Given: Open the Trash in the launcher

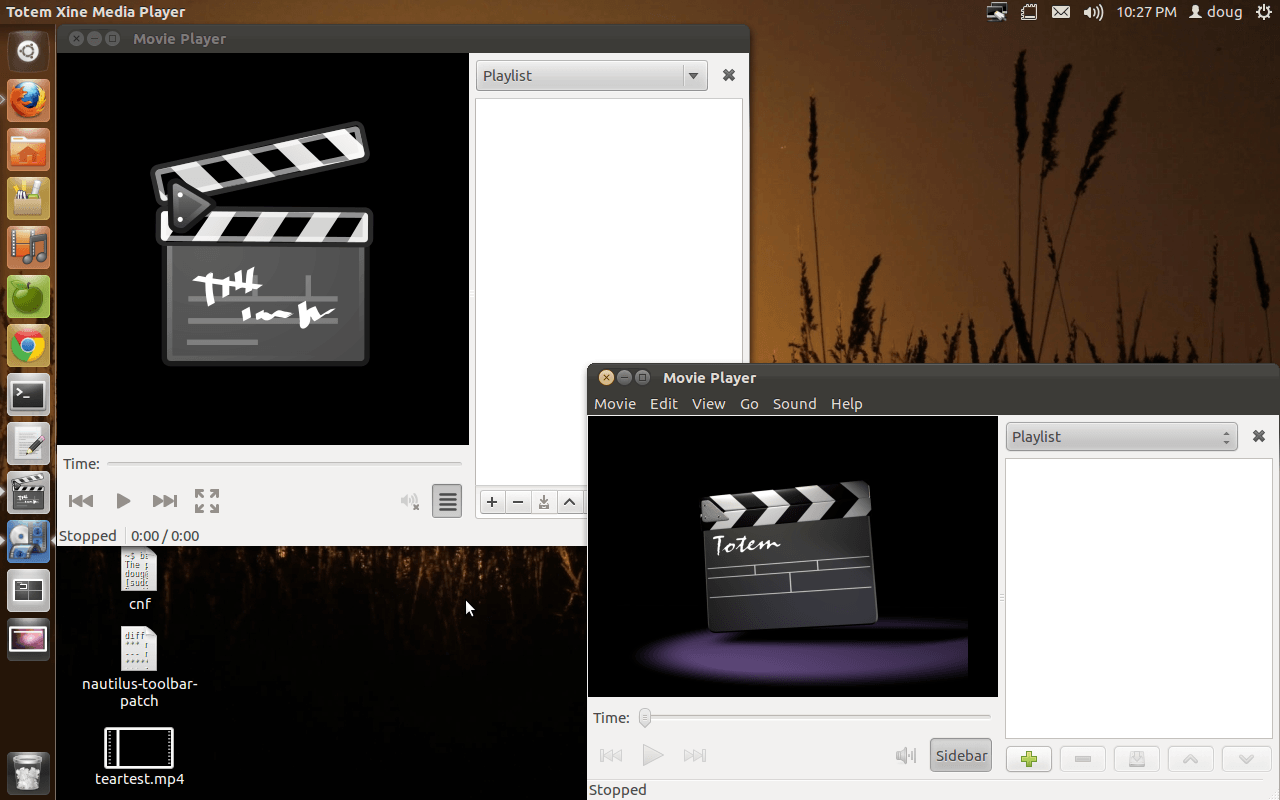Looking at the screenshot, I should [x=28, y=772].
